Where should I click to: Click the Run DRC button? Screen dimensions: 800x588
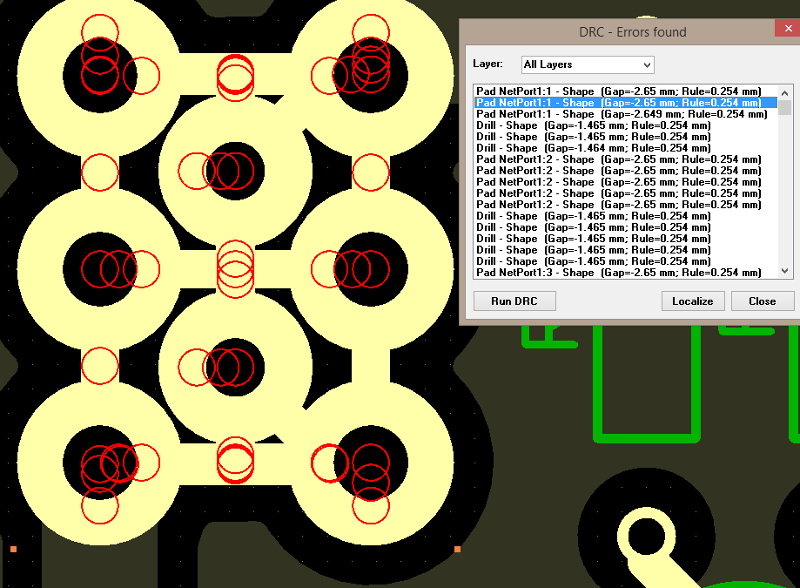tap(514, 301)
